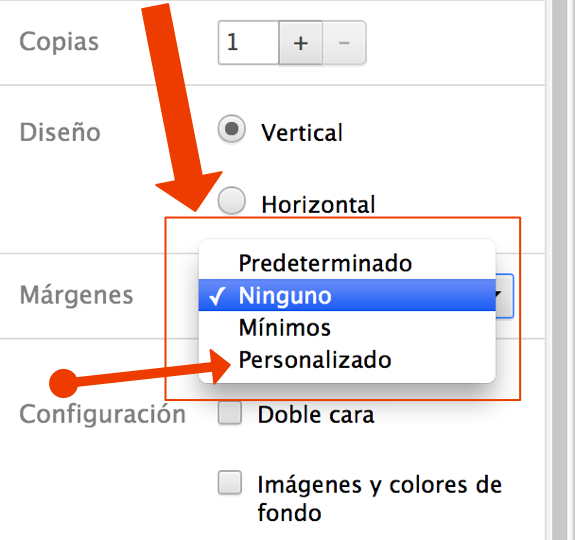
Task: Click the Márgenes section label
Action: 76,295
